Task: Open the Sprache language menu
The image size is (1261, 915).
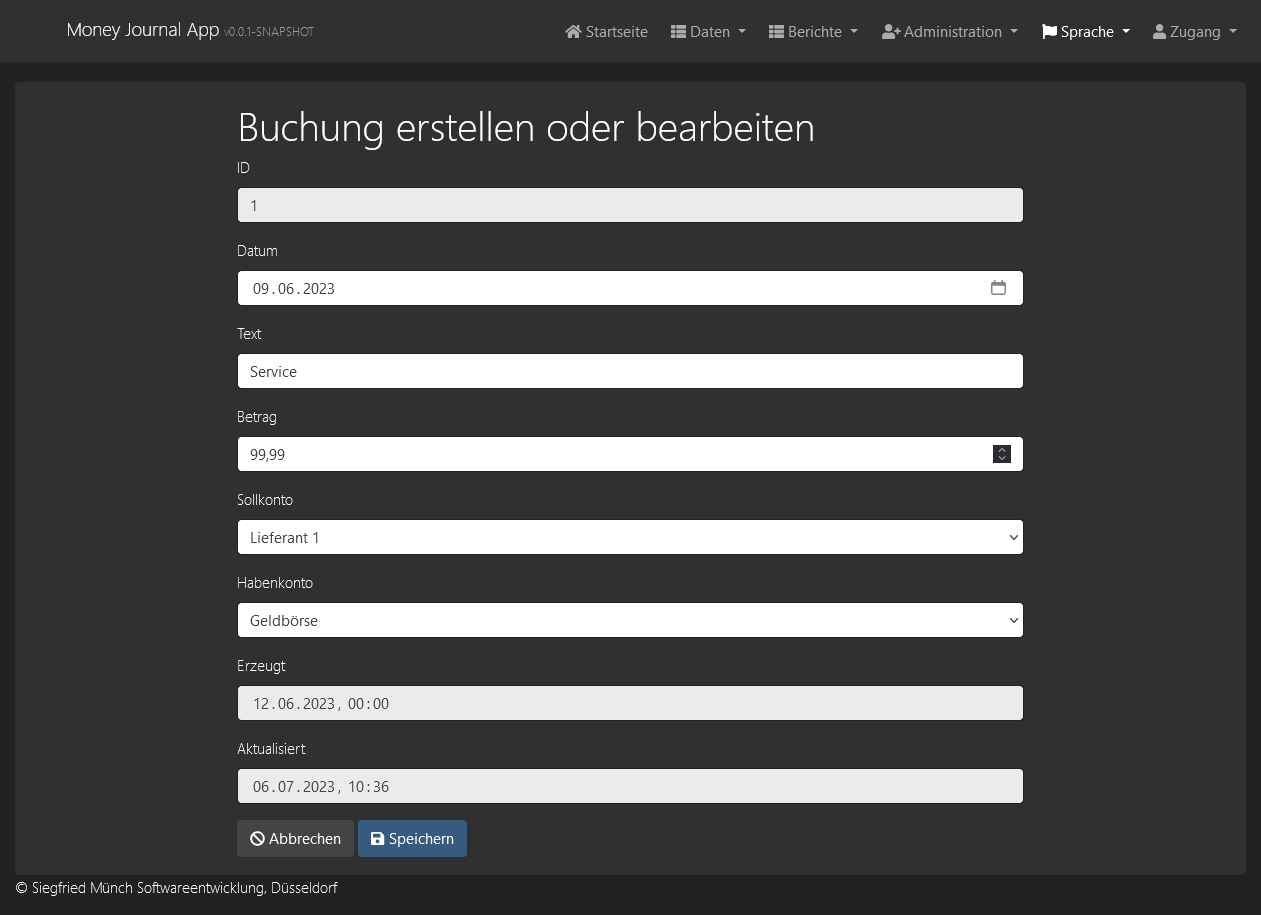Action: [x=1086, y=32]
